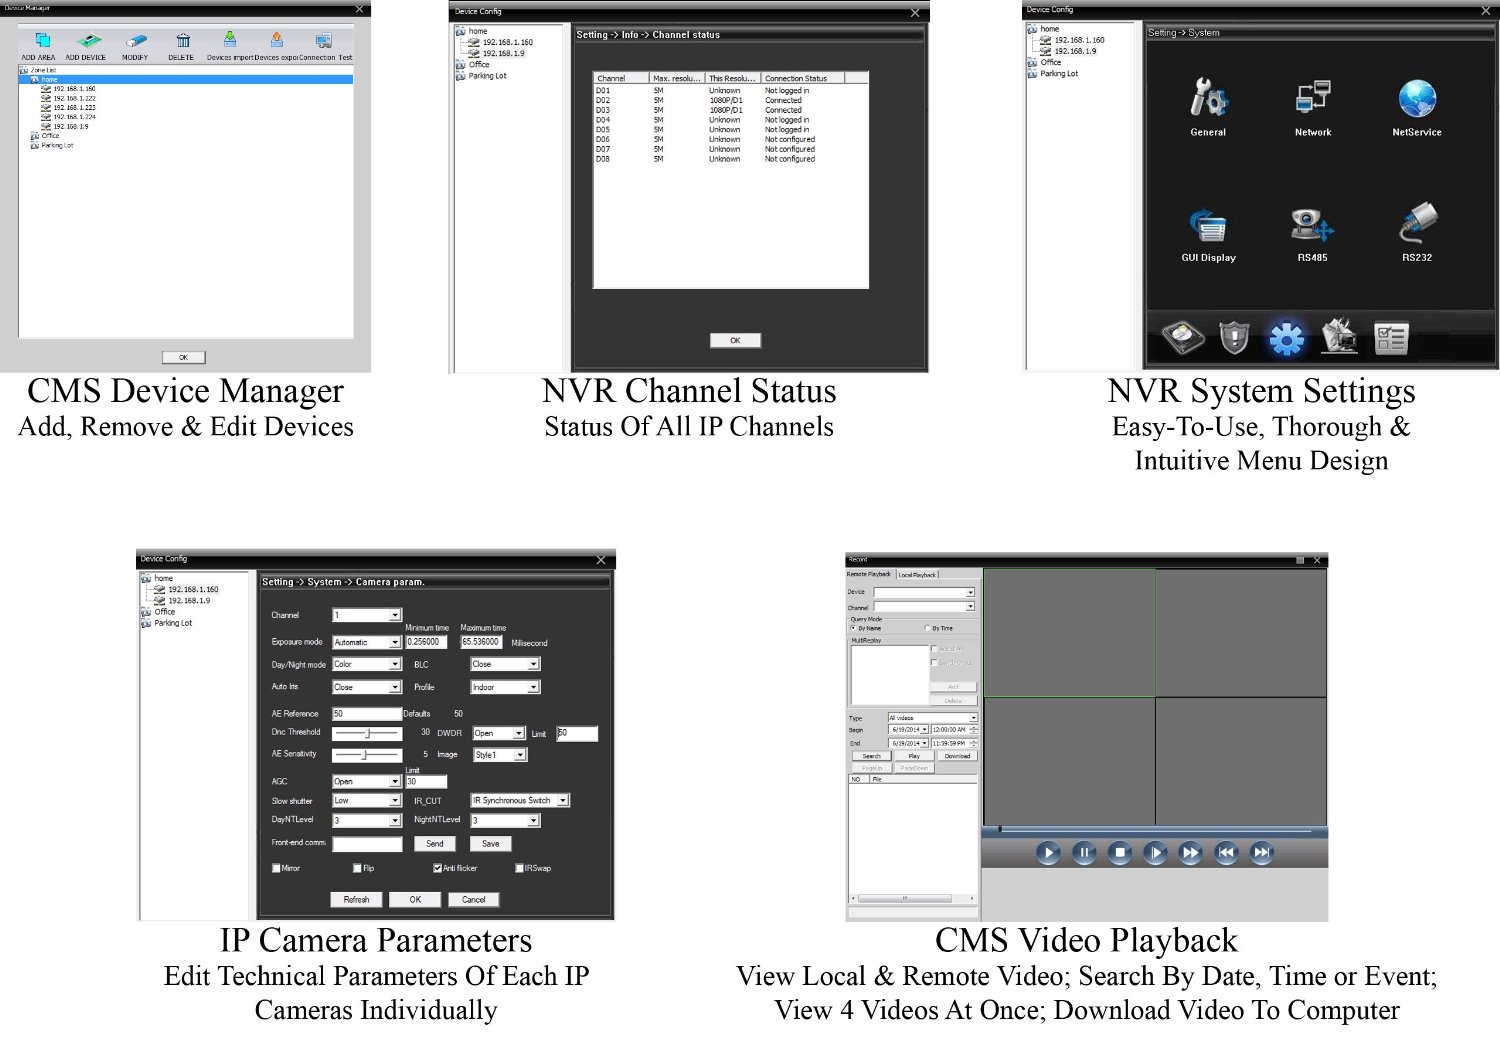Enable the Mirror checkbox
1500x1055 pixels.
click(276, 868)
